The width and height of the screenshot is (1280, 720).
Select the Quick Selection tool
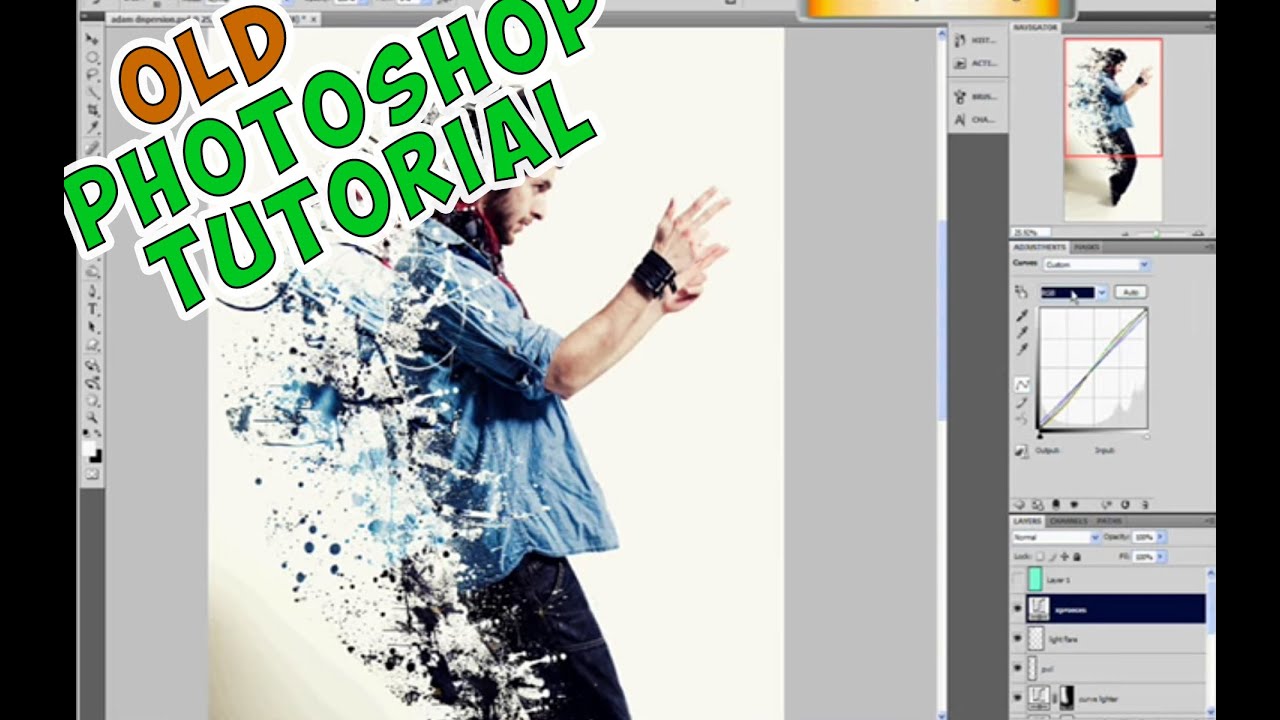pos(92,93)
